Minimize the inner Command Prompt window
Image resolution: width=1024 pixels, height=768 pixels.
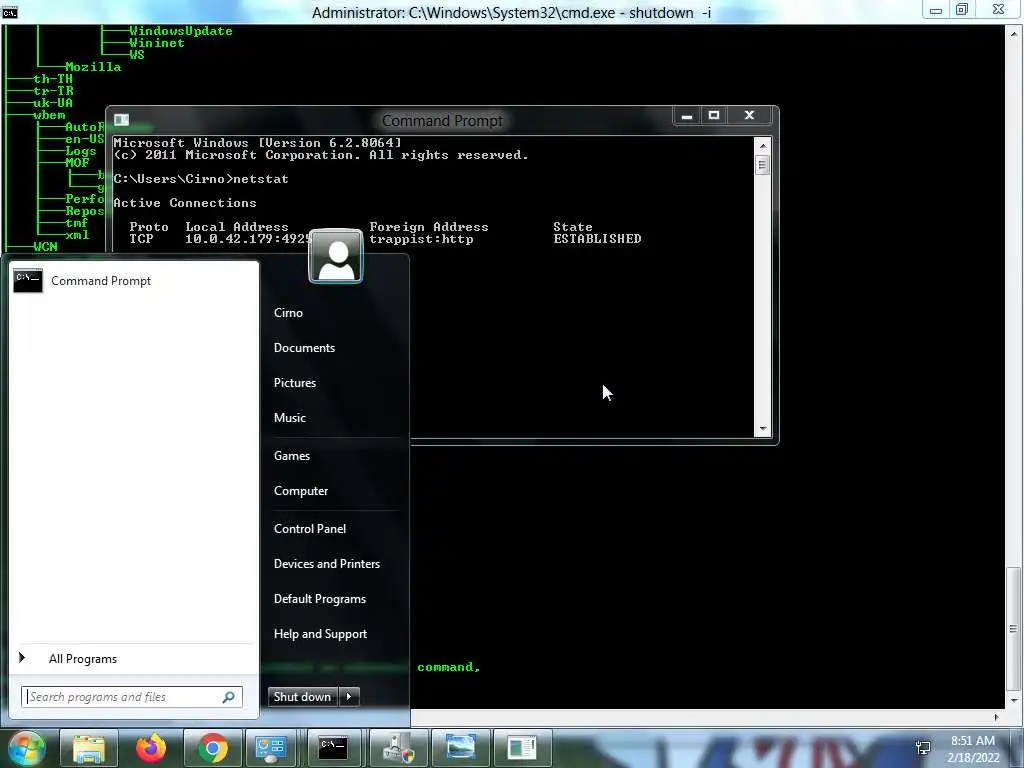[686, 116]
